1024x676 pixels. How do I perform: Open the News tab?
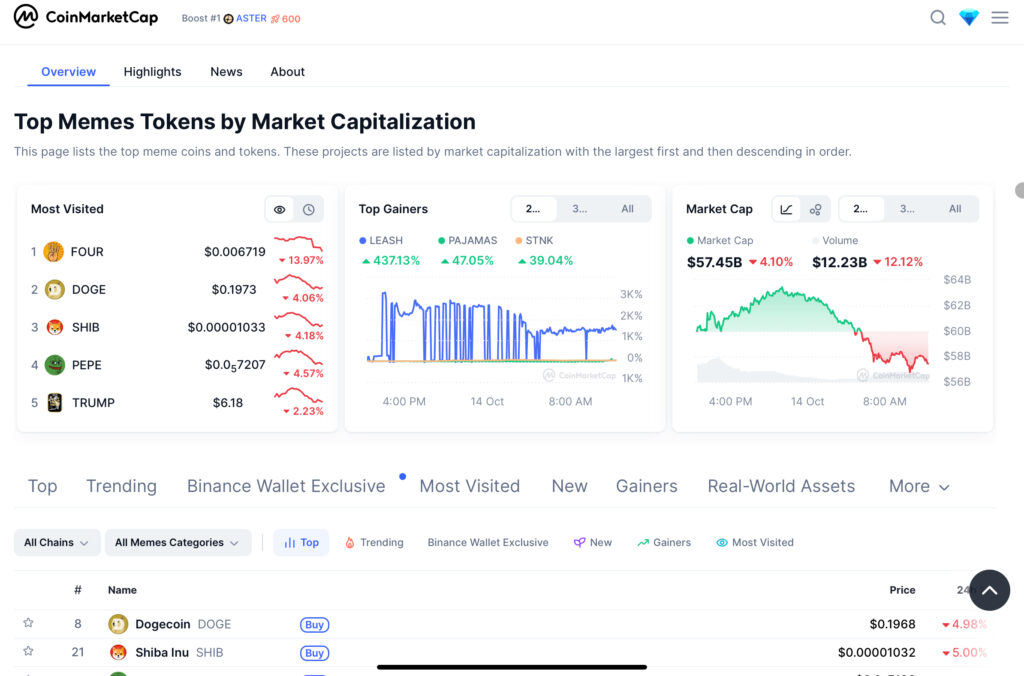point(226,72)
